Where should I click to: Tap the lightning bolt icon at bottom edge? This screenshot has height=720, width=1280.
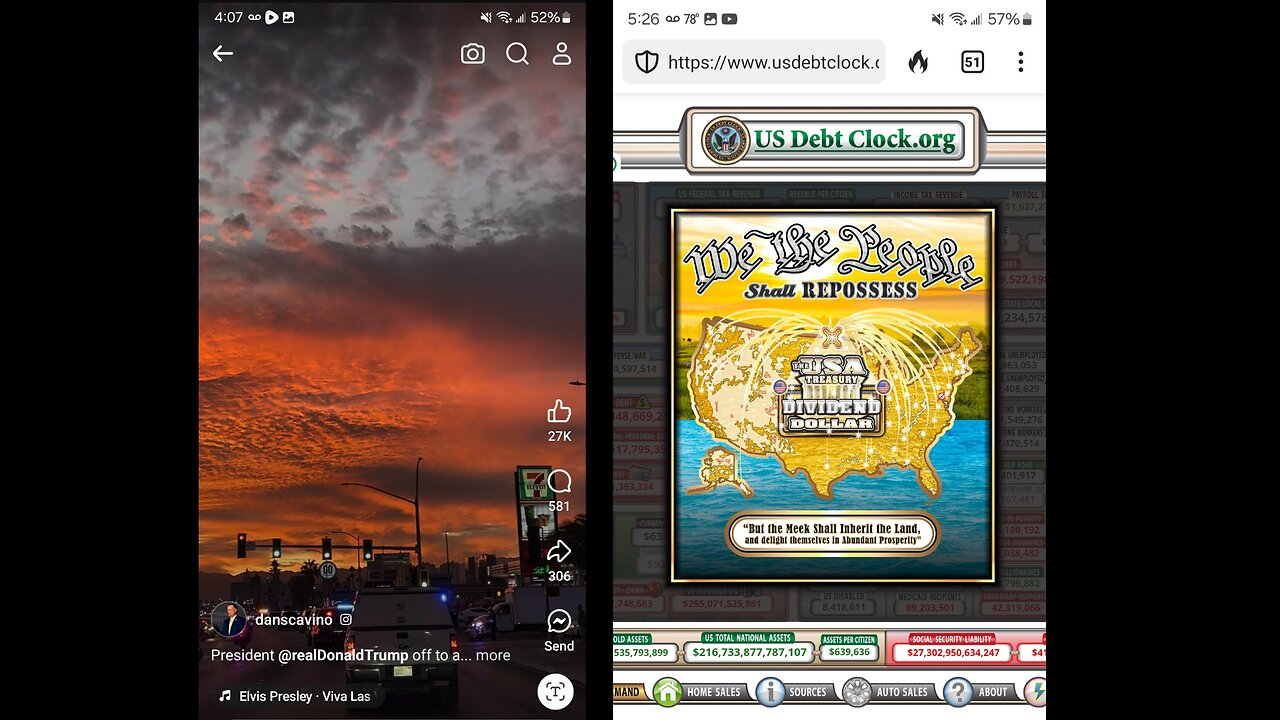(x=1036, y=692)
